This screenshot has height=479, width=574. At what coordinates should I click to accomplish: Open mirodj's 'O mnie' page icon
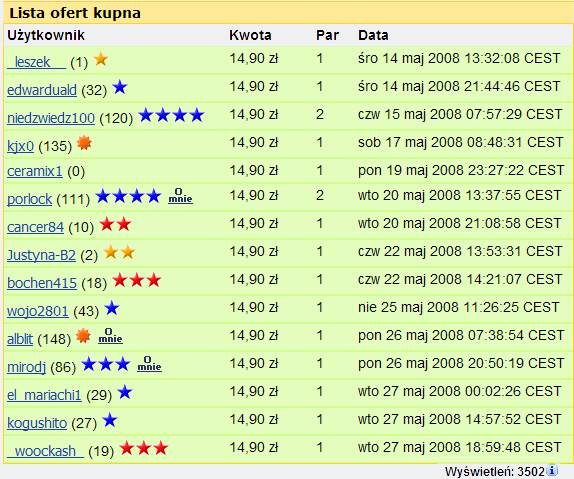(x=149, y=364)
